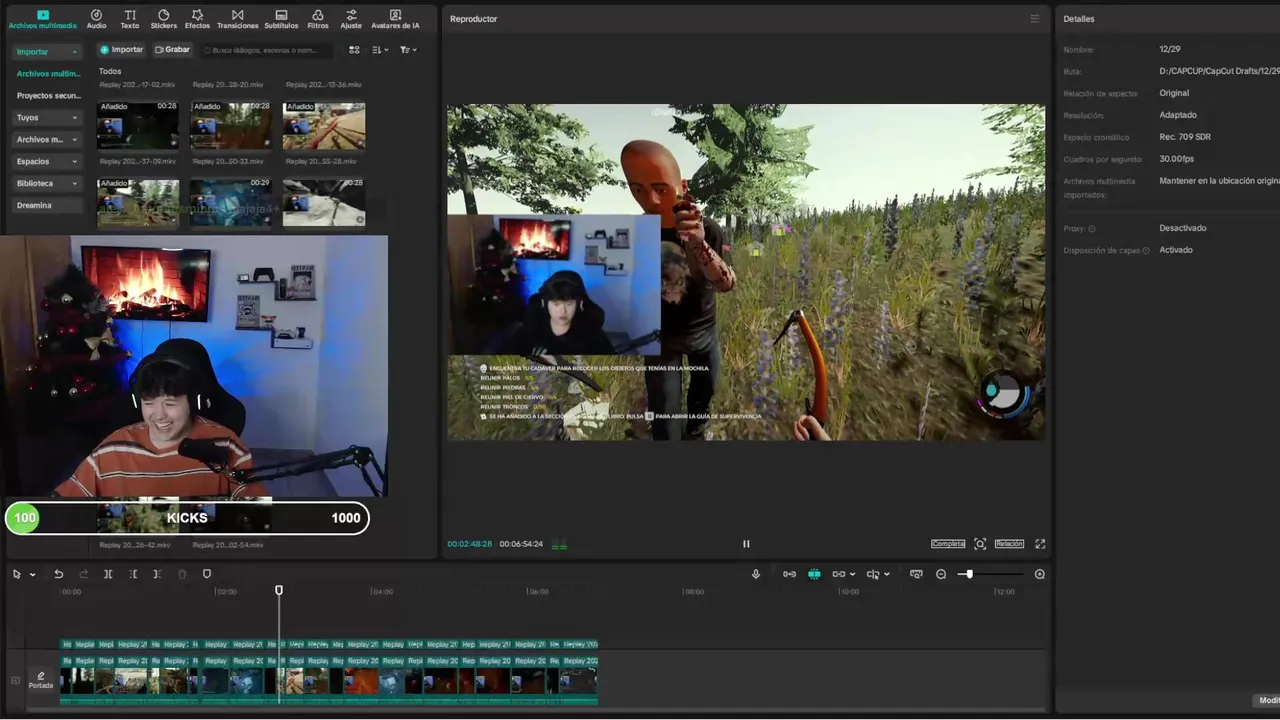Click the Todos heading in media list

pyautogui.click(x=110, y=71)
